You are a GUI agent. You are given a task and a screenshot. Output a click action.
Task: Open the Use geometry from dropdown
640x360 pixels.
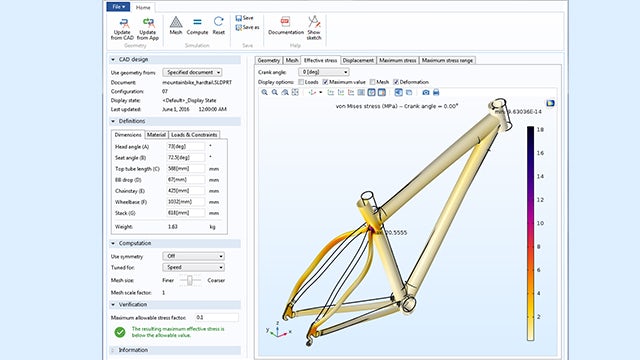pyautogui.click(x=192, y=72)
